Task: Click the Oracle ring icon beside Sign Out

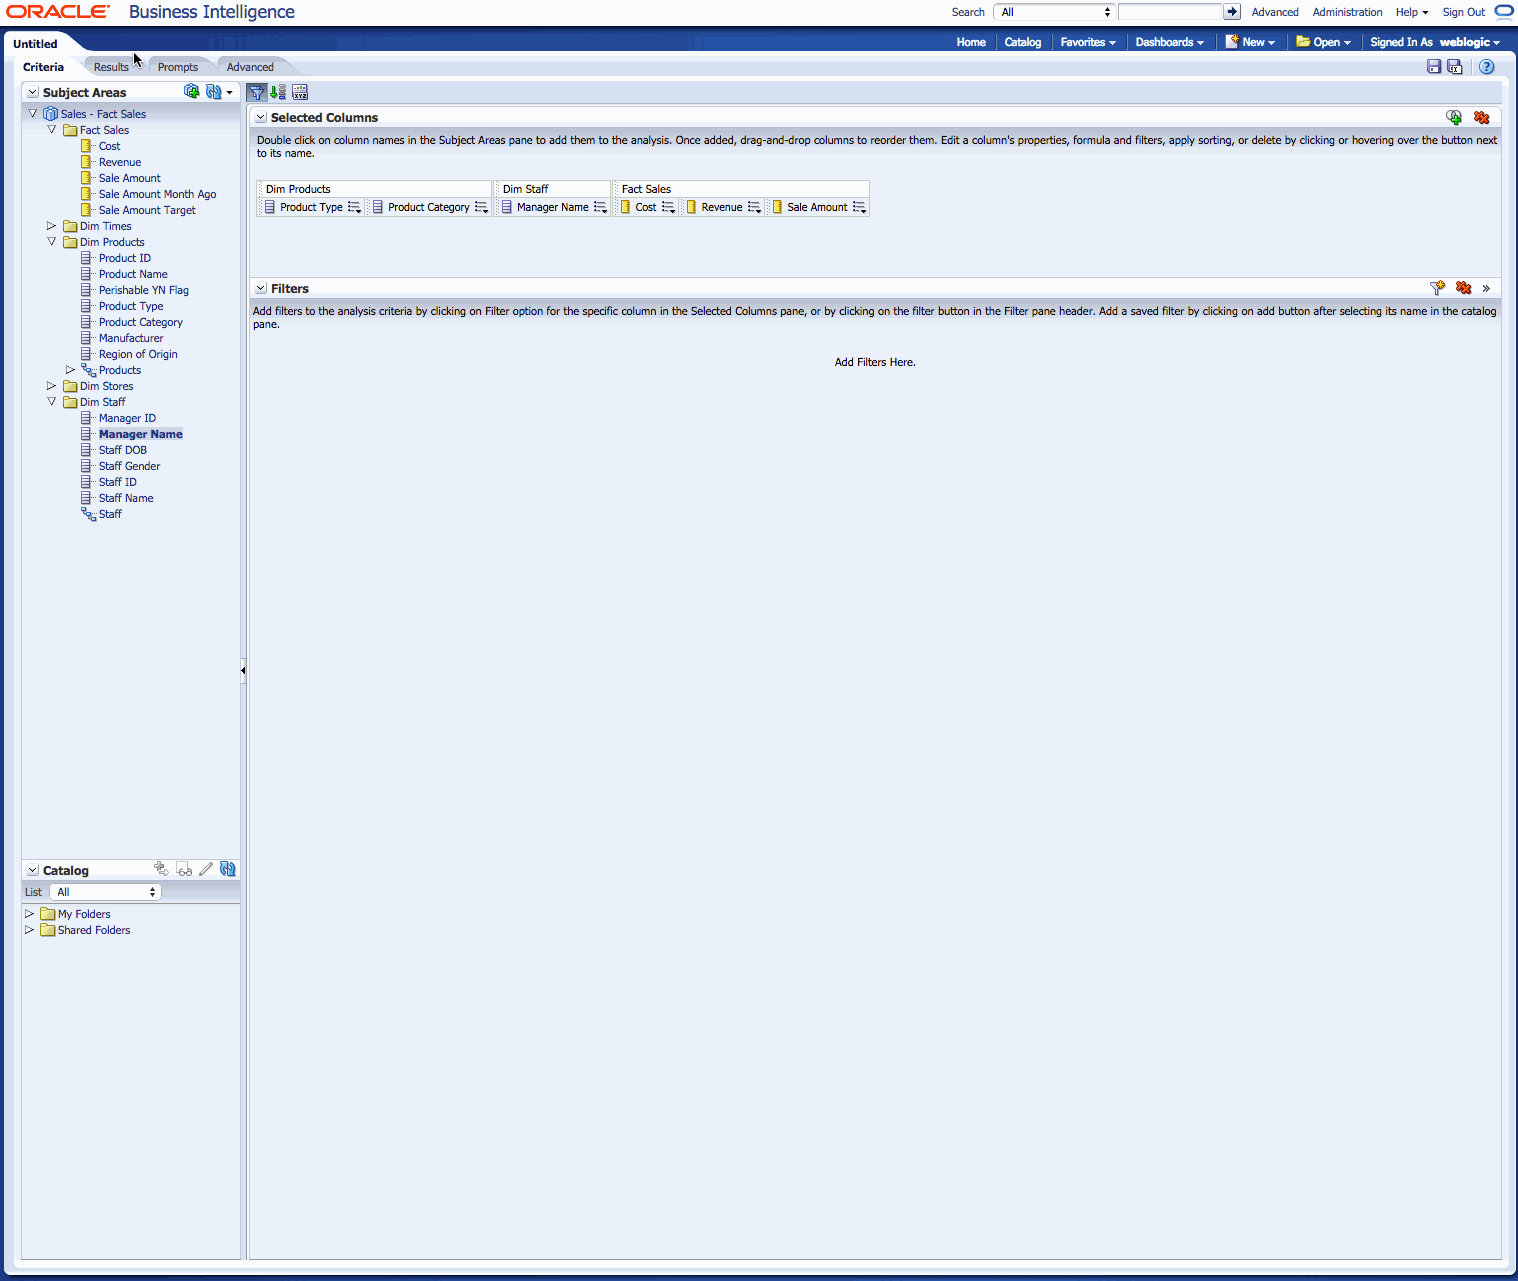Action: 1504,12
